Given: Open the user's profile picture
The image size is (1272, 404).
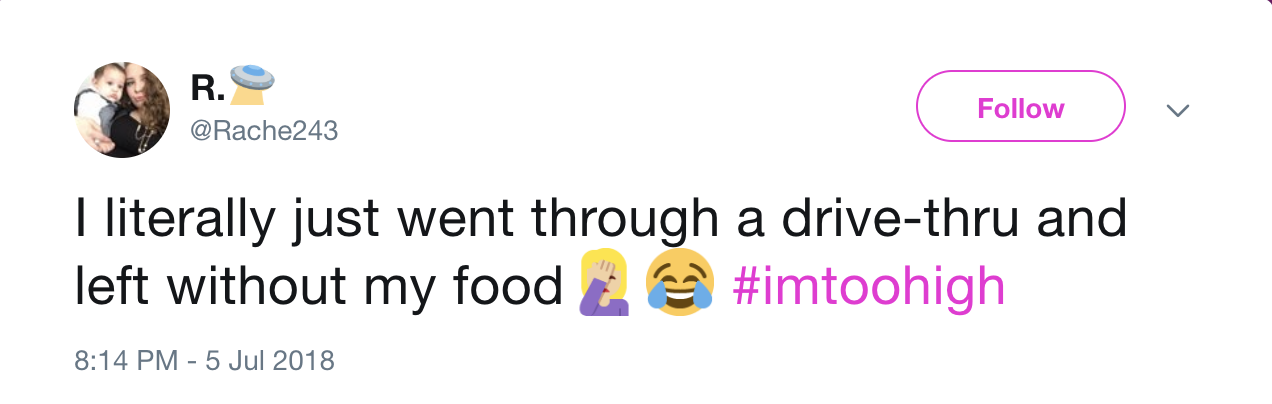Looking at the screenshot, I should [x=122, y=108].
